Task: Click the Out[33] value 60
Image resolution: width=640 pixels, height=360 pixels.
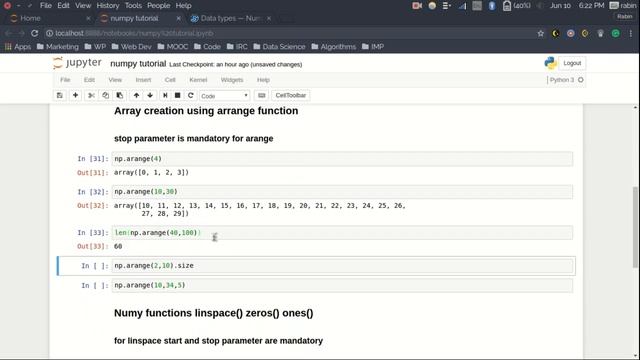Action: [x=118, y=247]
